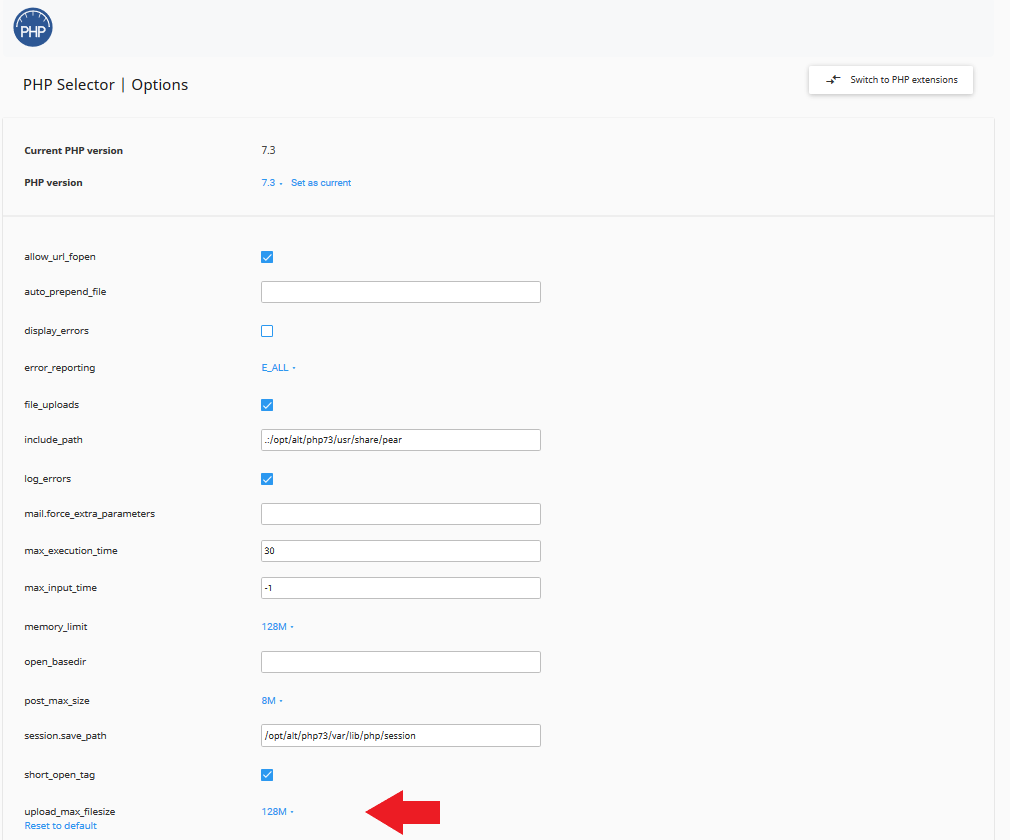The height and width of the screenshot is (840, 1010).
Task: Focus the mail.force_extra_parameters field
Action: (x=400, y=514)
